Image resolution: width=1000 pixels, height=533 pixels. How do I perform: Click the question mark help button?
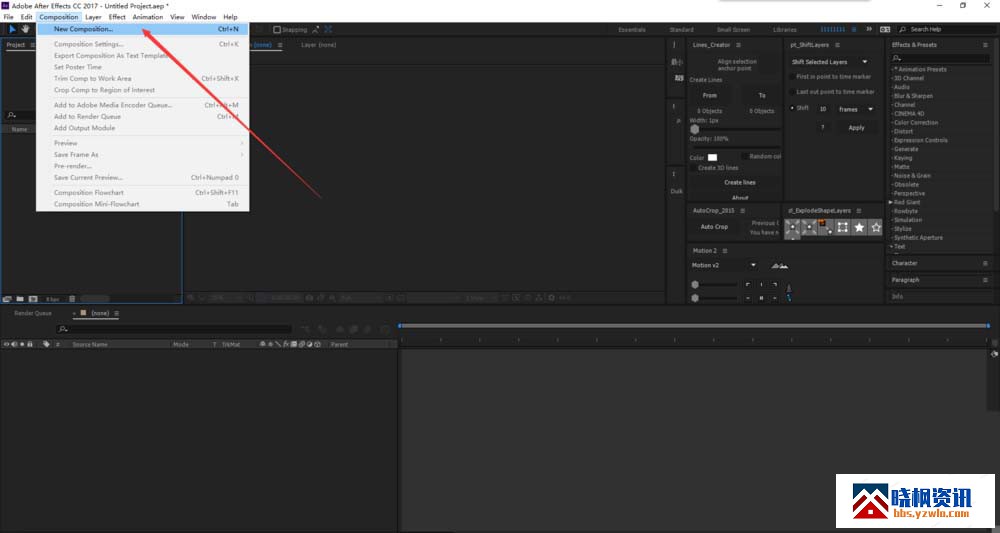pyautogui.click(x=823, y=128)
